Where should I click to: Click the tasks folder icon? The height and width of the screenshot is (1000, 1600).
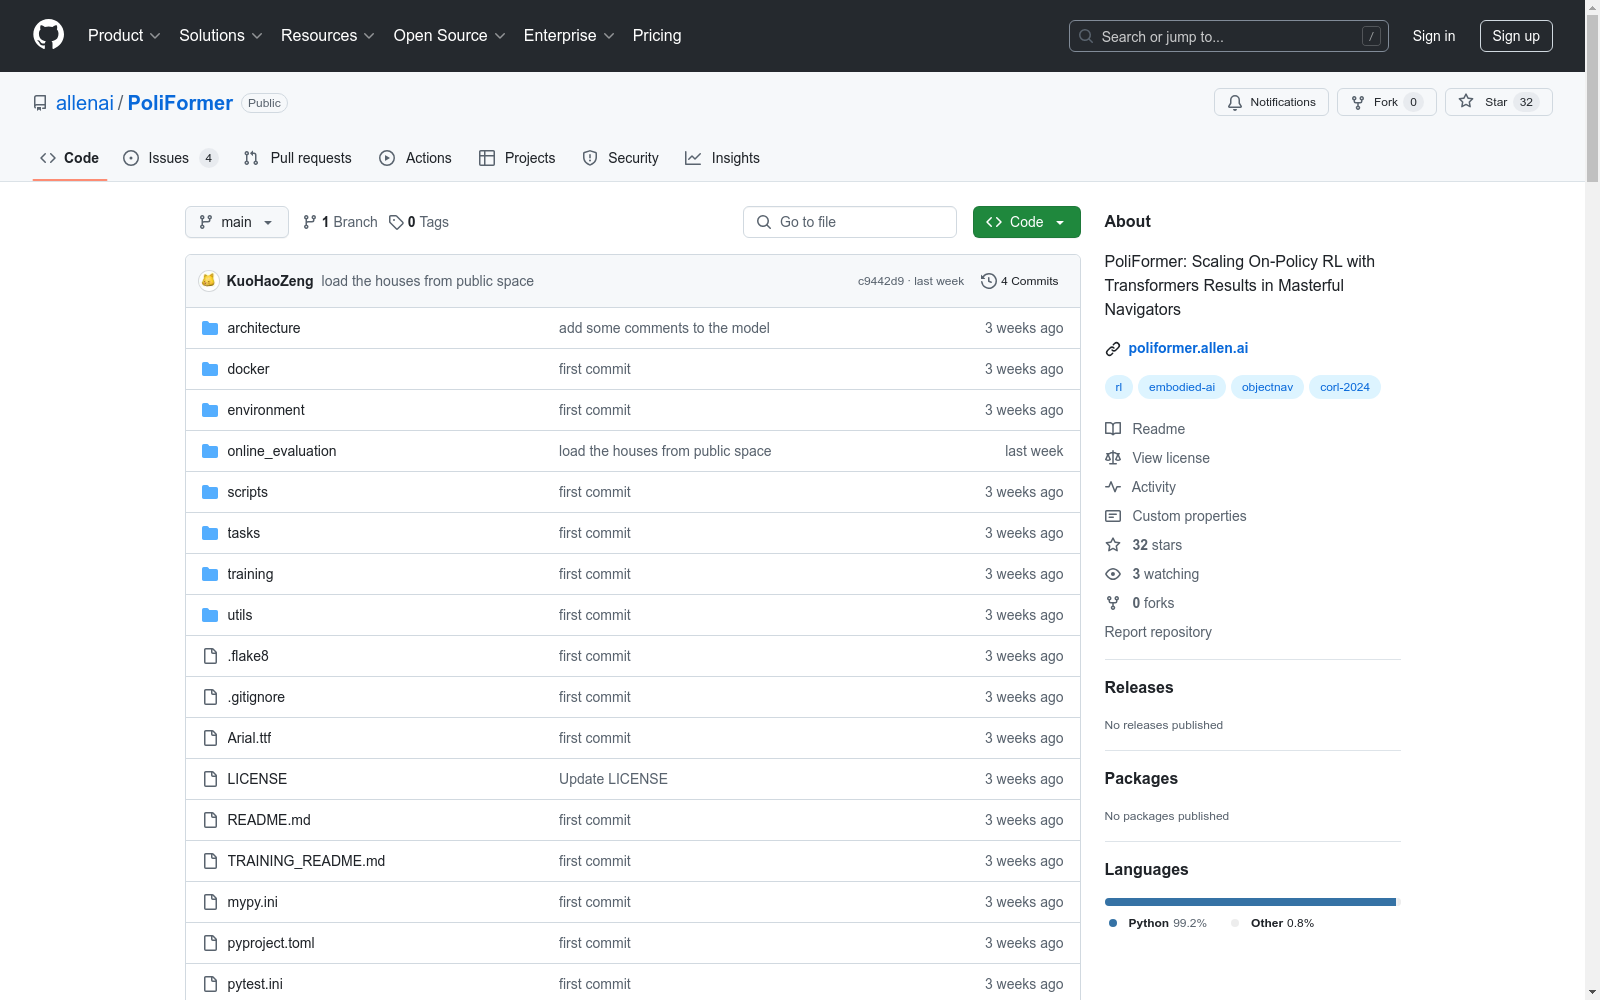tap(210, 533)
